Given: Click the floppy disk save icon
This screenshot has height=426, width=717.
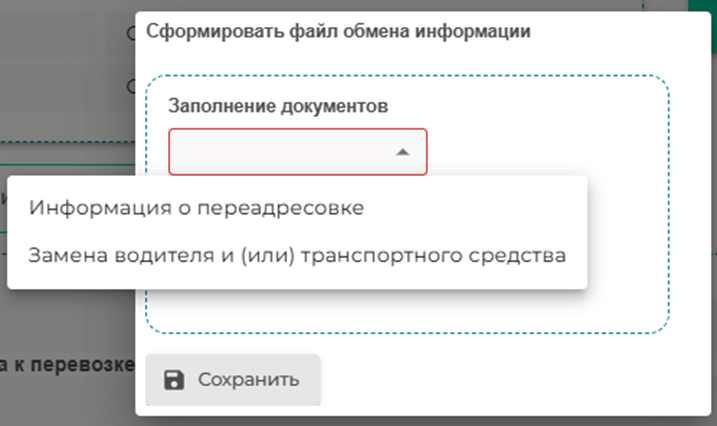Looking at the screenshot, I should click(x=173, y=380).
